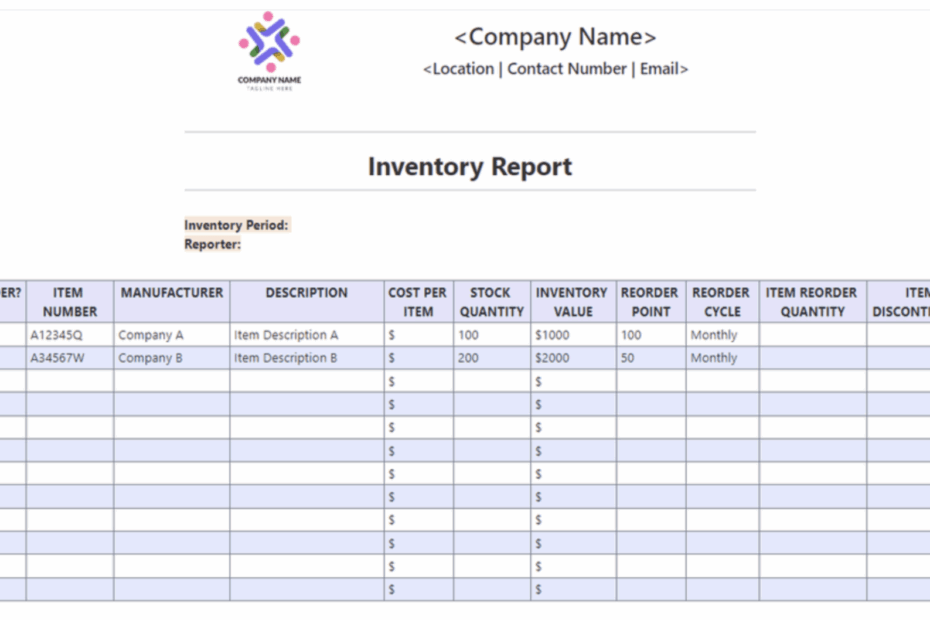Click the Inventory Period field
Screen dimensions: 930x620
point(236,224)
